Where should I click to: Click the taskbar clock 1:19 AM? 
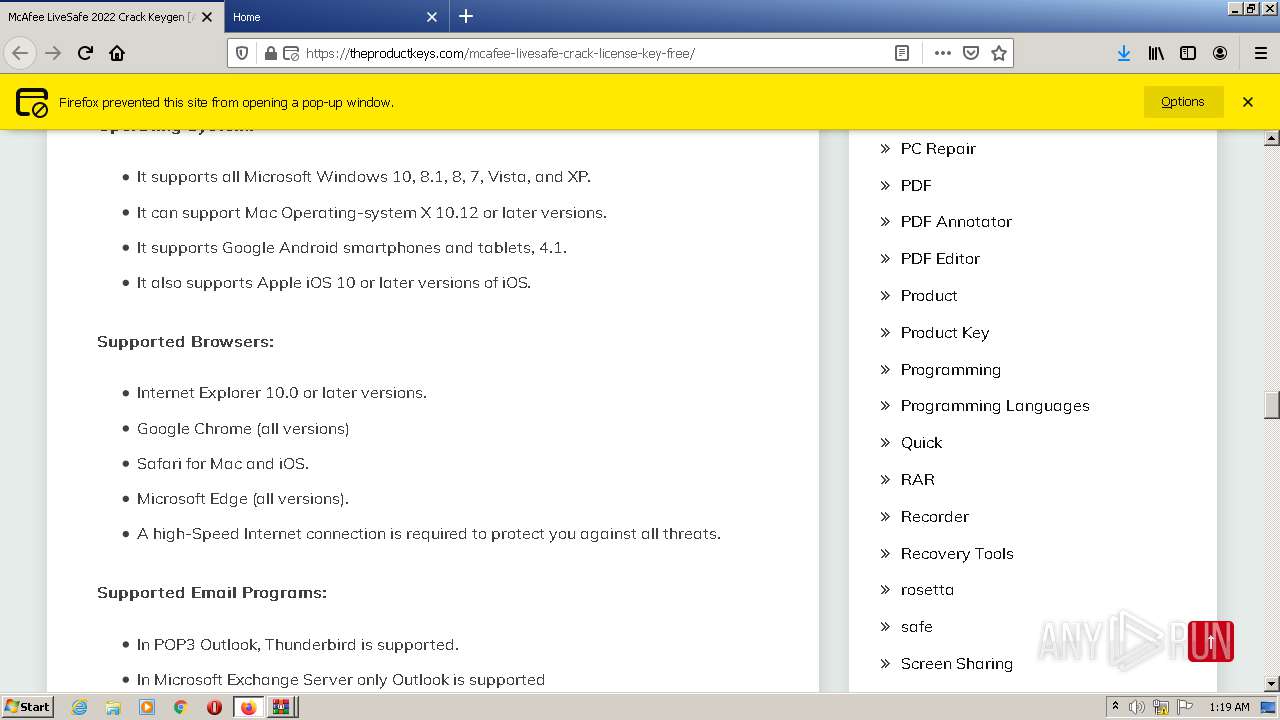[x=1229, y=707]
